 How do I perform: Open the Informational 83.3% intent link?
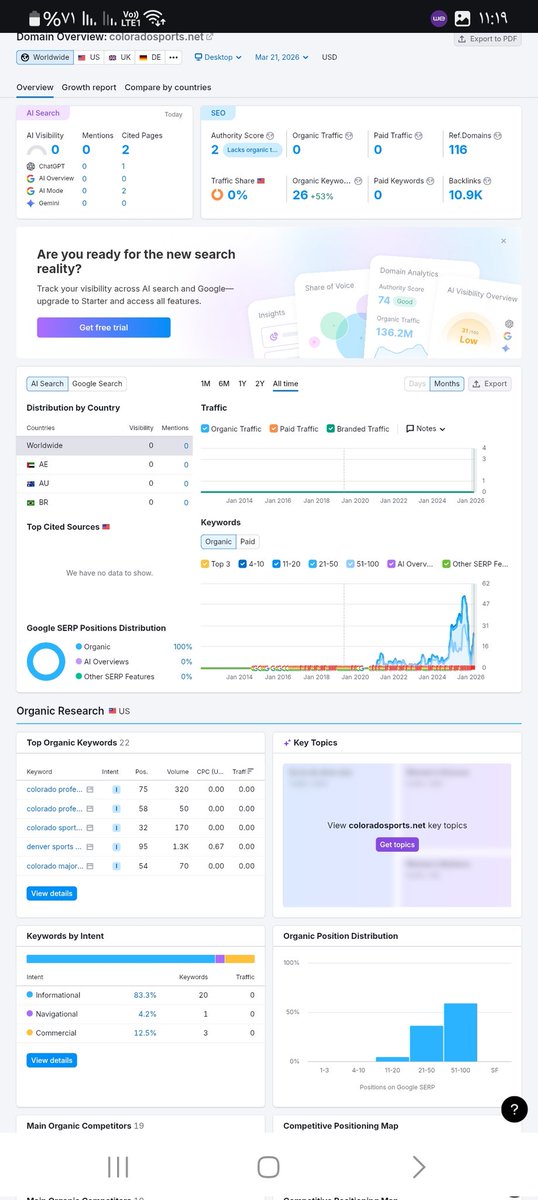pyautogui.click(x=145, y=995)
